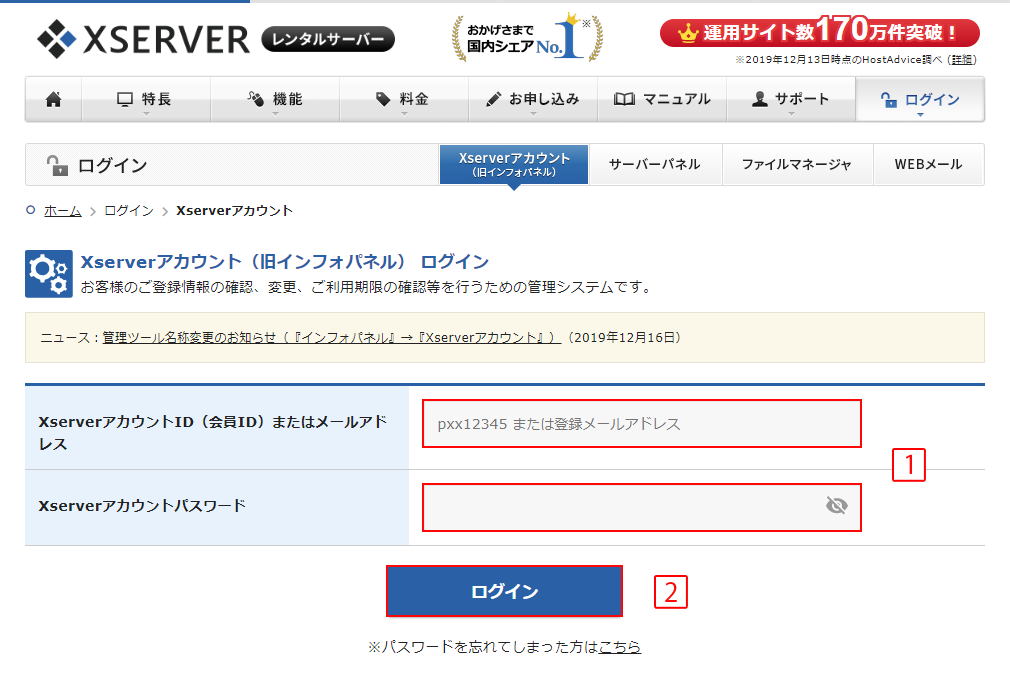Open the WEBメール tab

click(x=928, y=164)
